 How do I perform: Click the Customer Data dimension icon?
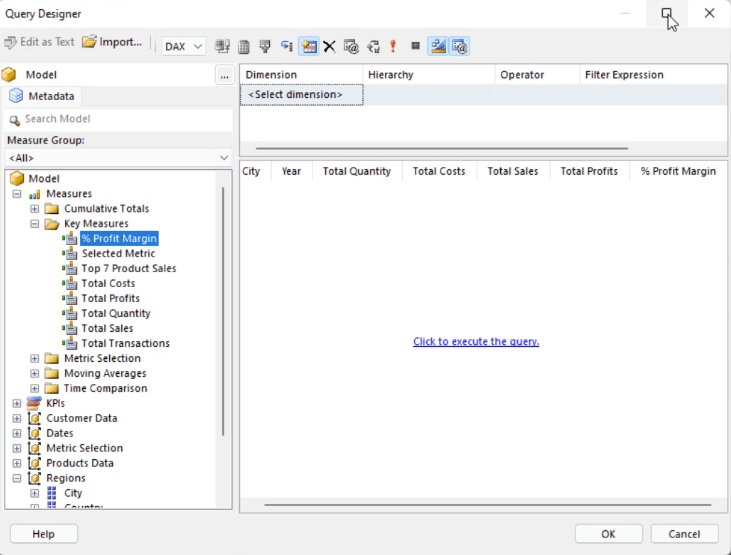(34, 418)
